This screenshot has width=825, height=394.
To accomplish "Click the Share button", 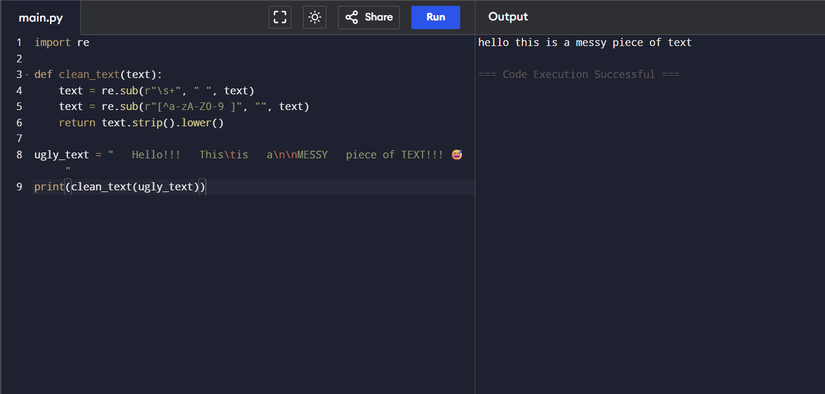I will point(369,17).
